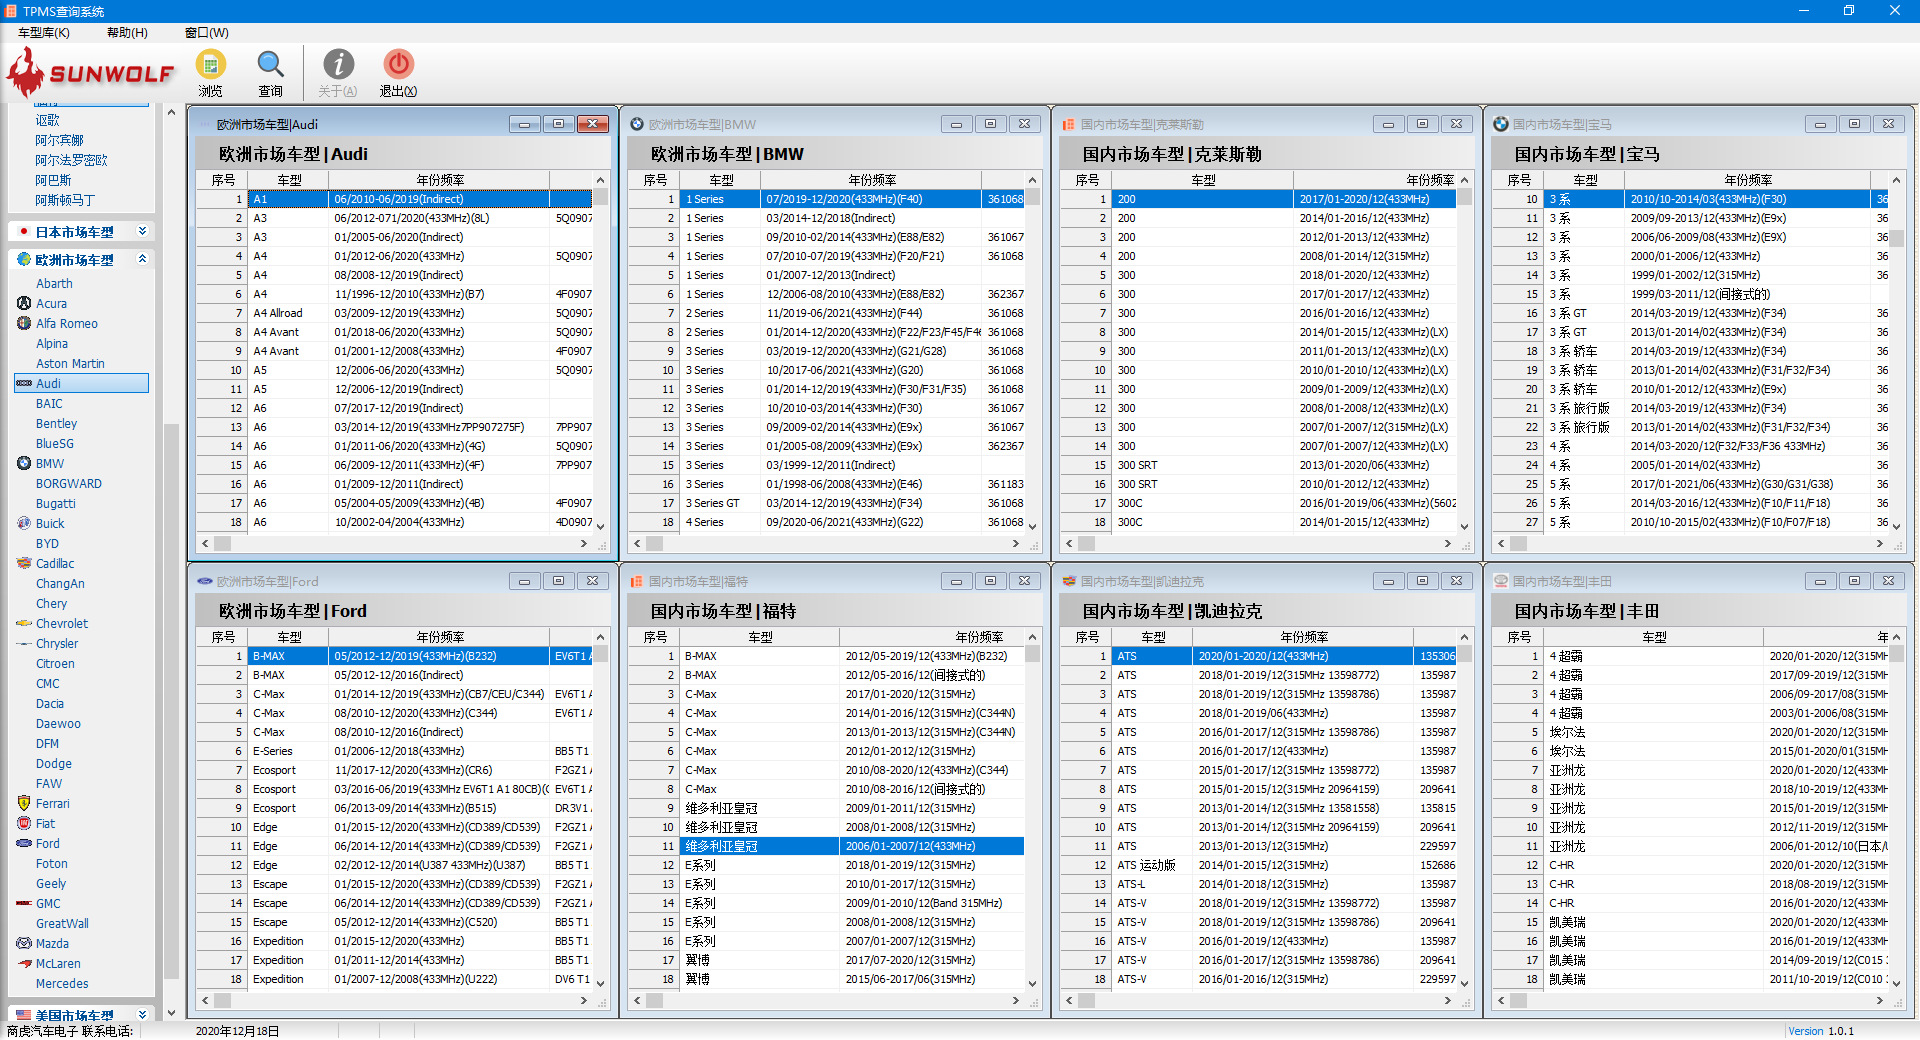Click the 国内市场车型|宝马 window title icon
This screenshot has height=1040, width=1920.
(1501, 124)
